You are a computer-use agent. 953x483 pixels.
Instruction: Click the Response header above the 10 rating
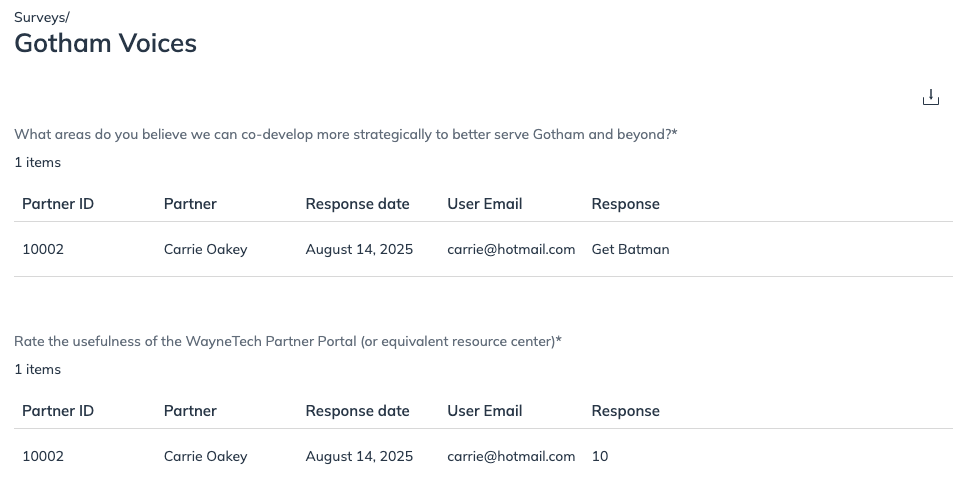pyautogui.click(x=625, y=411)
